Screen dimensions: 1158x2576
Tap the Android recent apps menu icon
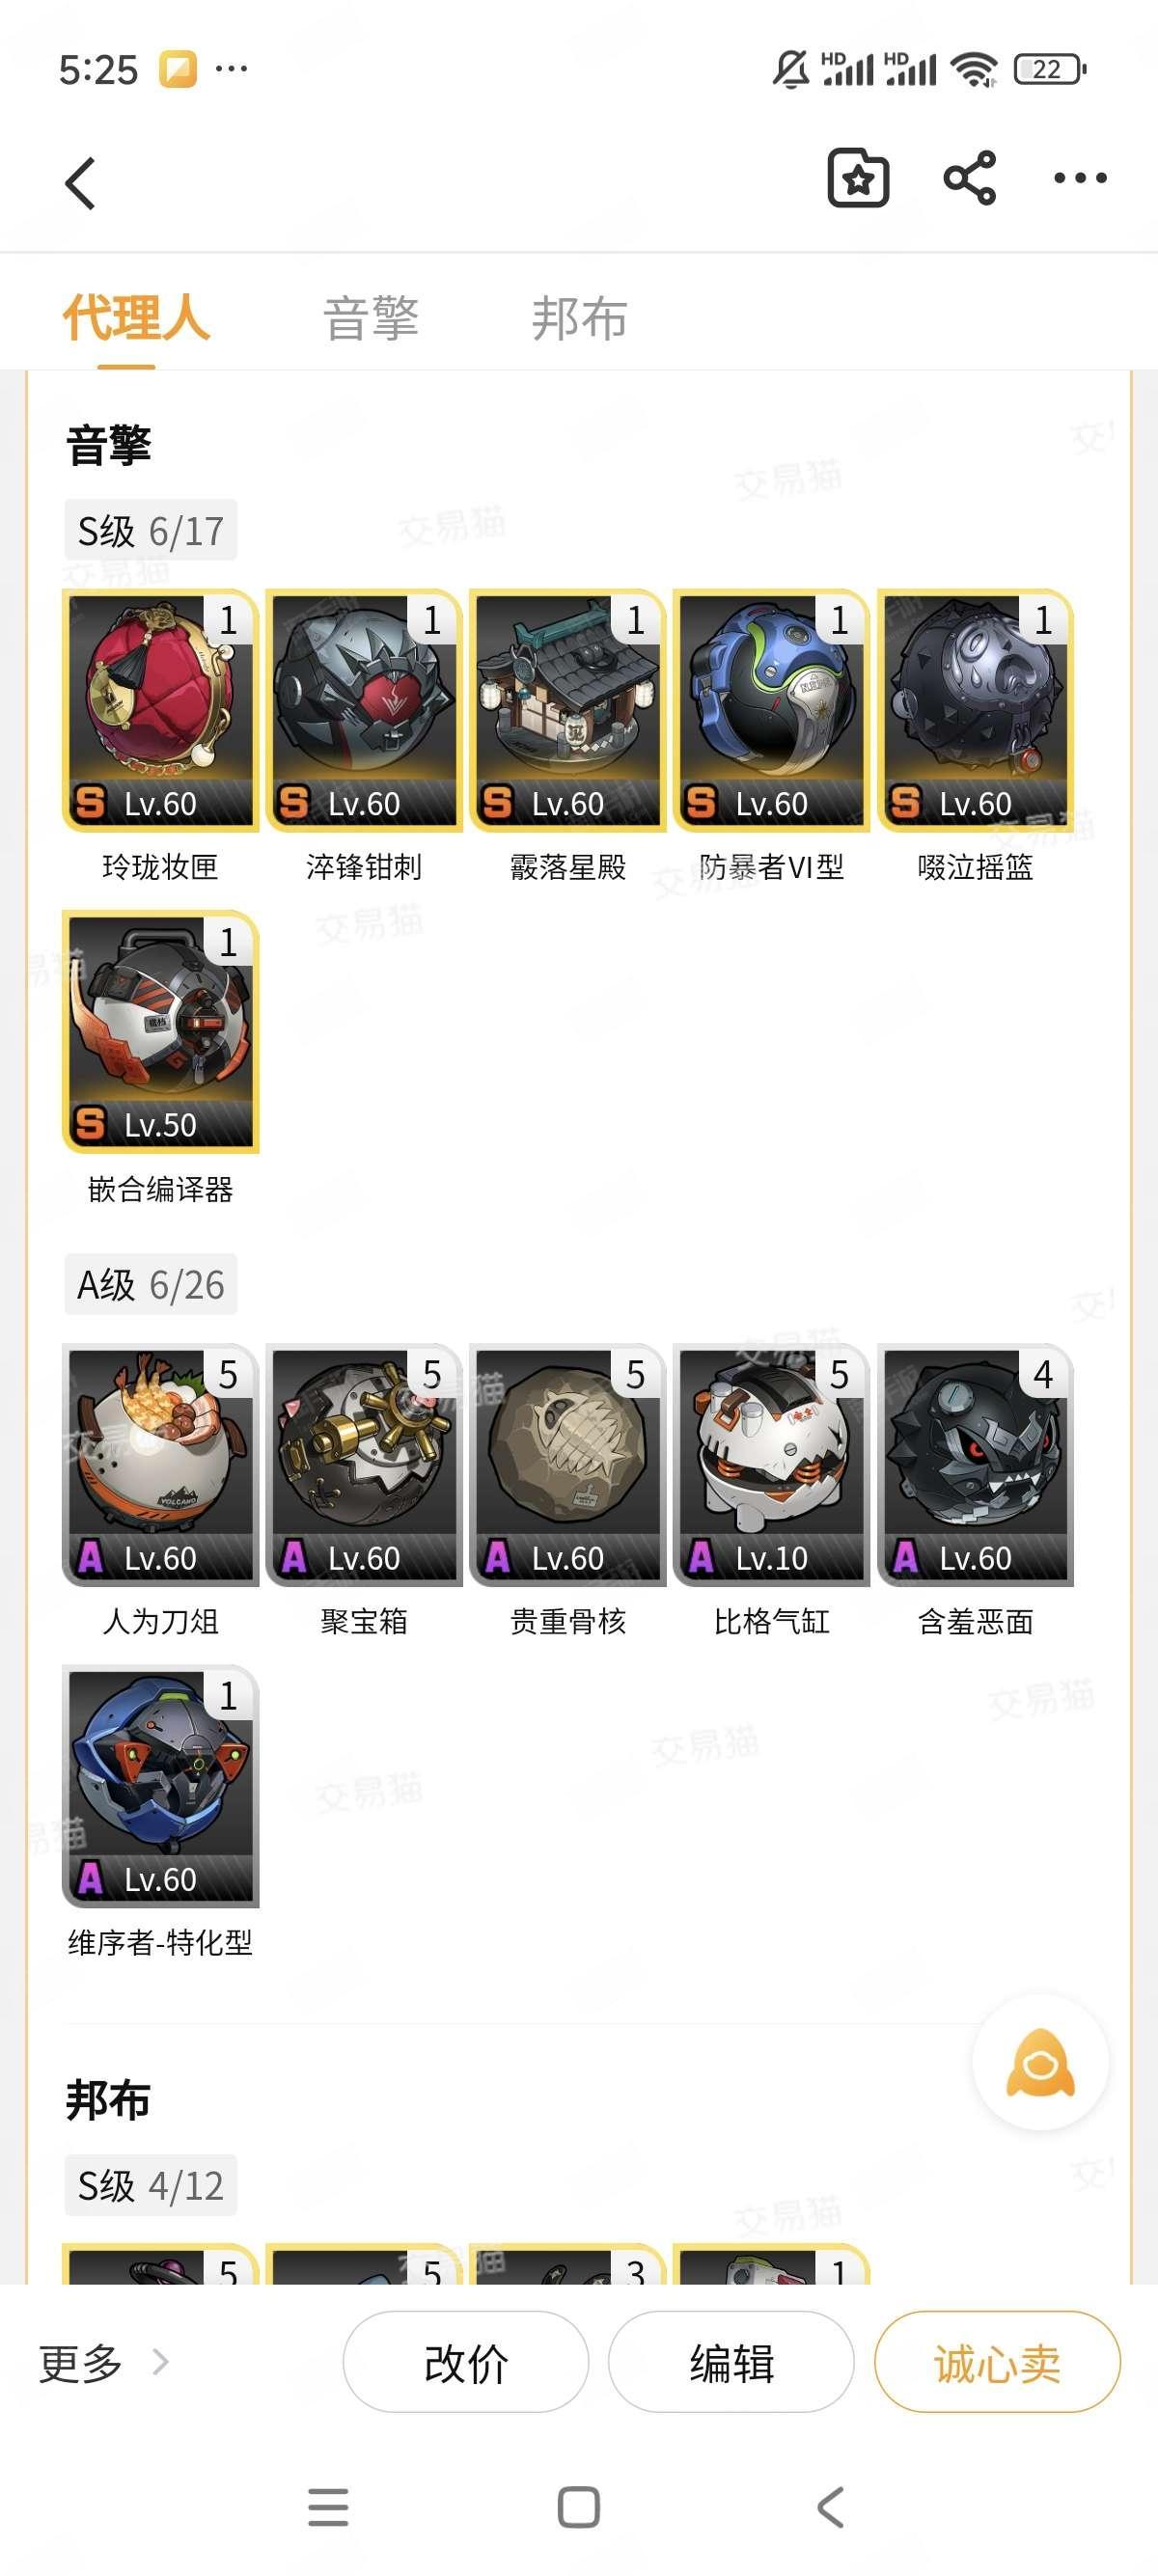(x=328, y=2506)
